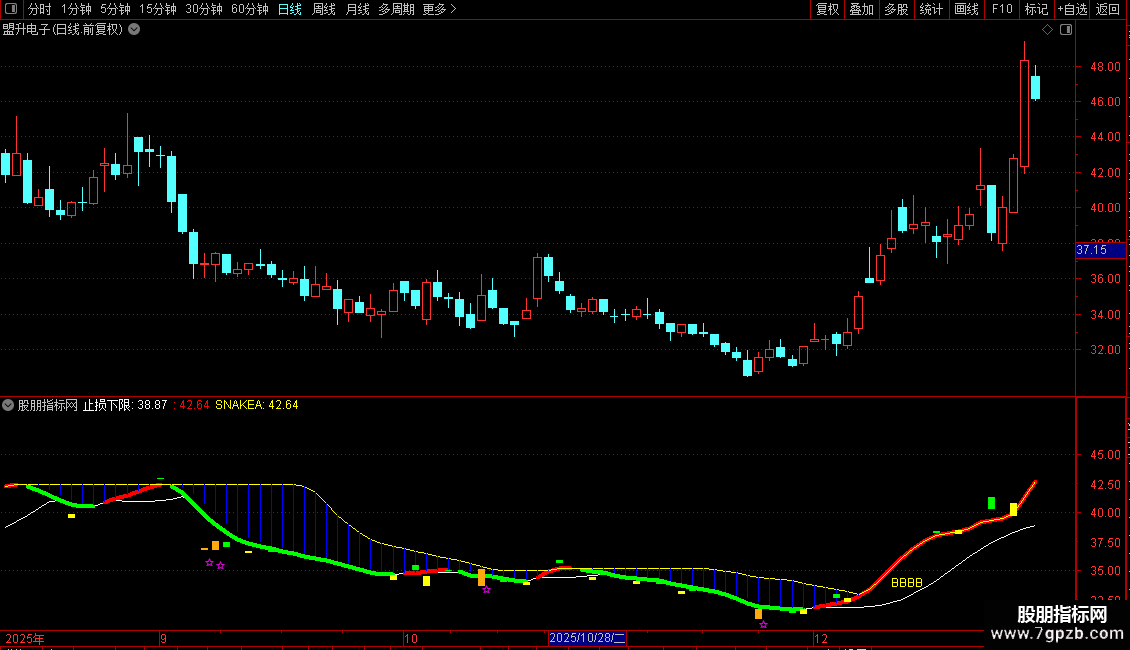The width and height of the screenshot is (1130, 650).
Task: Expand the 更多 periods menu
Action: click(439, 9)
